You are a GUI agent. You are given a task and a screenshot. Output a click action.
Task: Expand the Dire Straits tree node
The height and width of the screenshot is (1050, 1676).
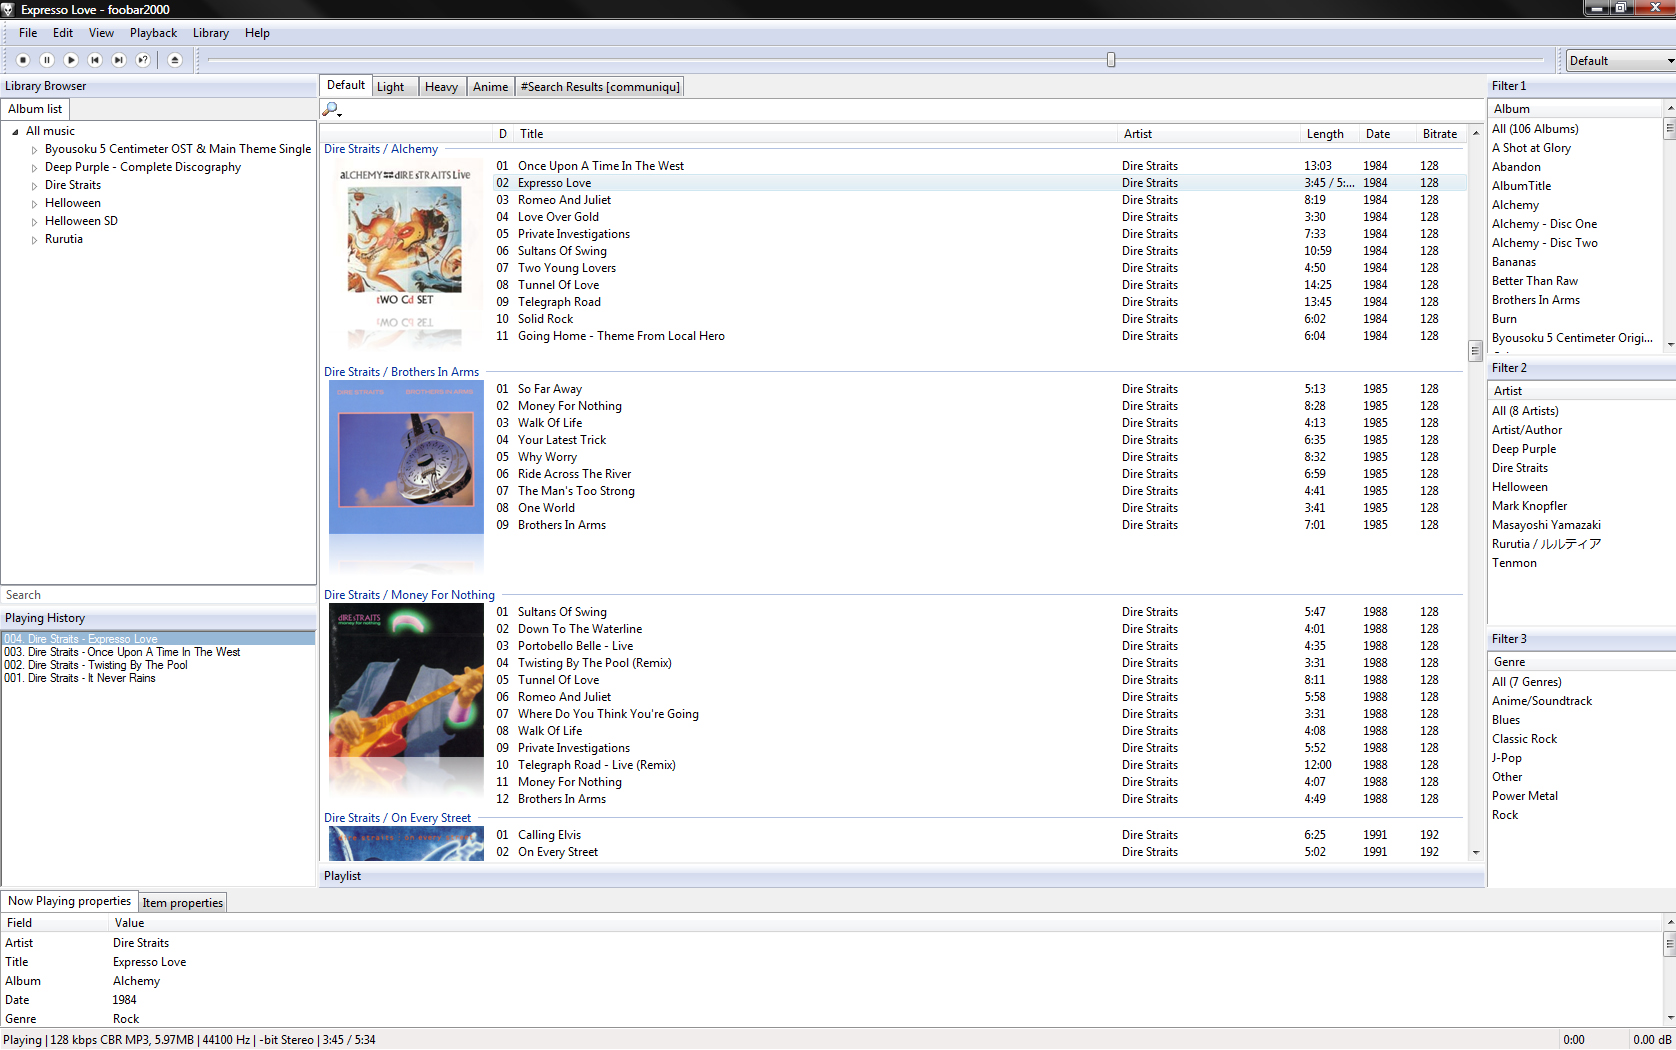pos(34,186)
